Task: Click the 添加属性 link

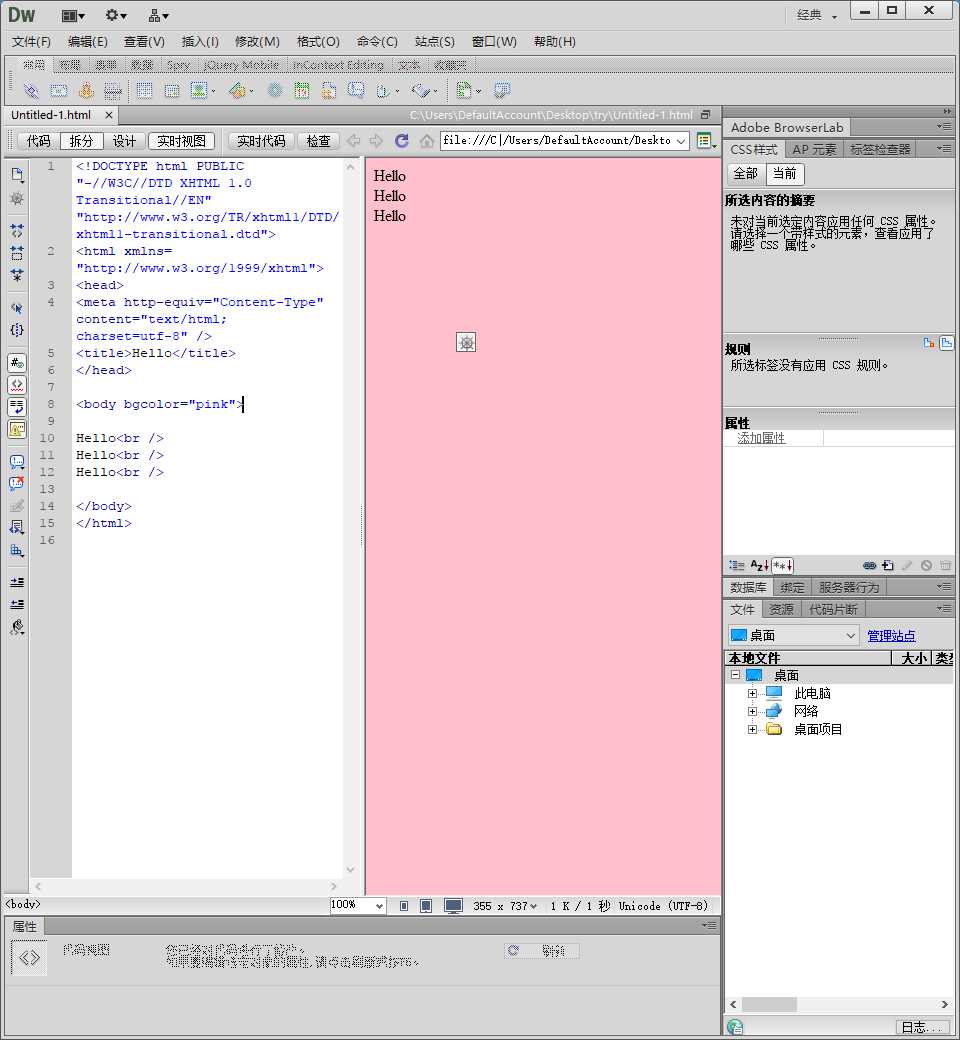Action: (x=761, y=438)
